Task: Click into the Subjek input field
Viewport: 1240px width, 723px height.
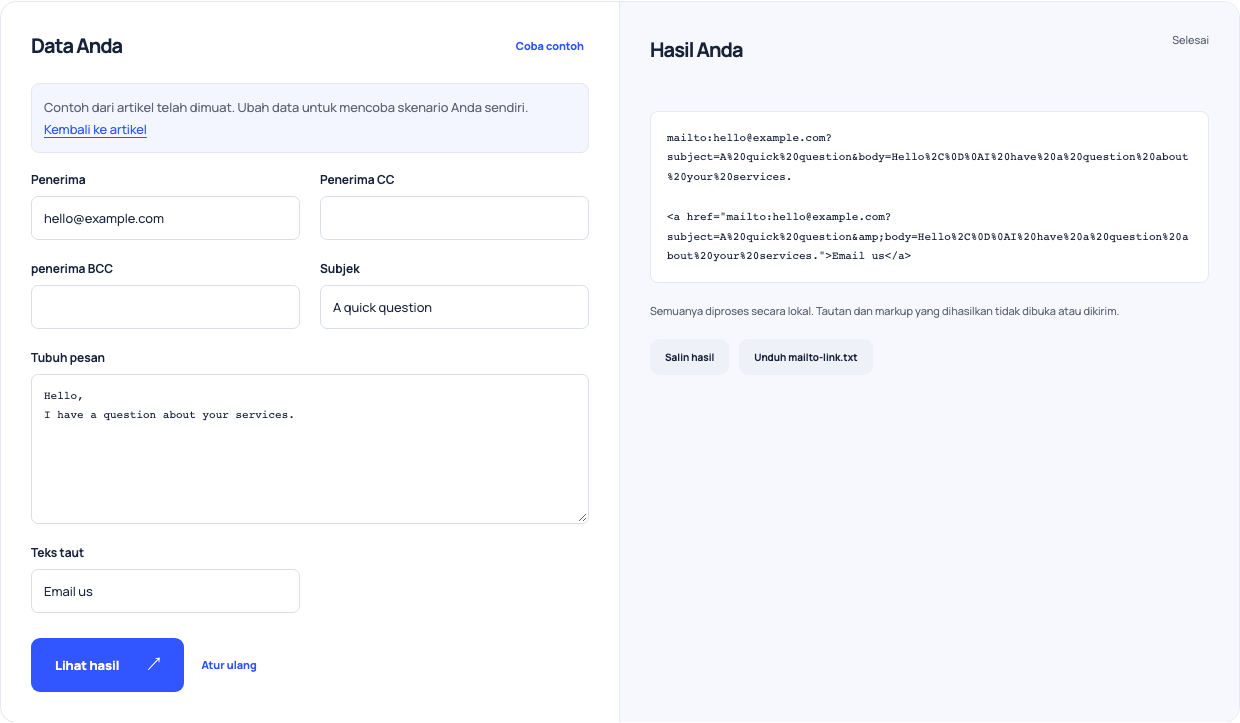Action: pyautogui.click(x=454, y=307)
